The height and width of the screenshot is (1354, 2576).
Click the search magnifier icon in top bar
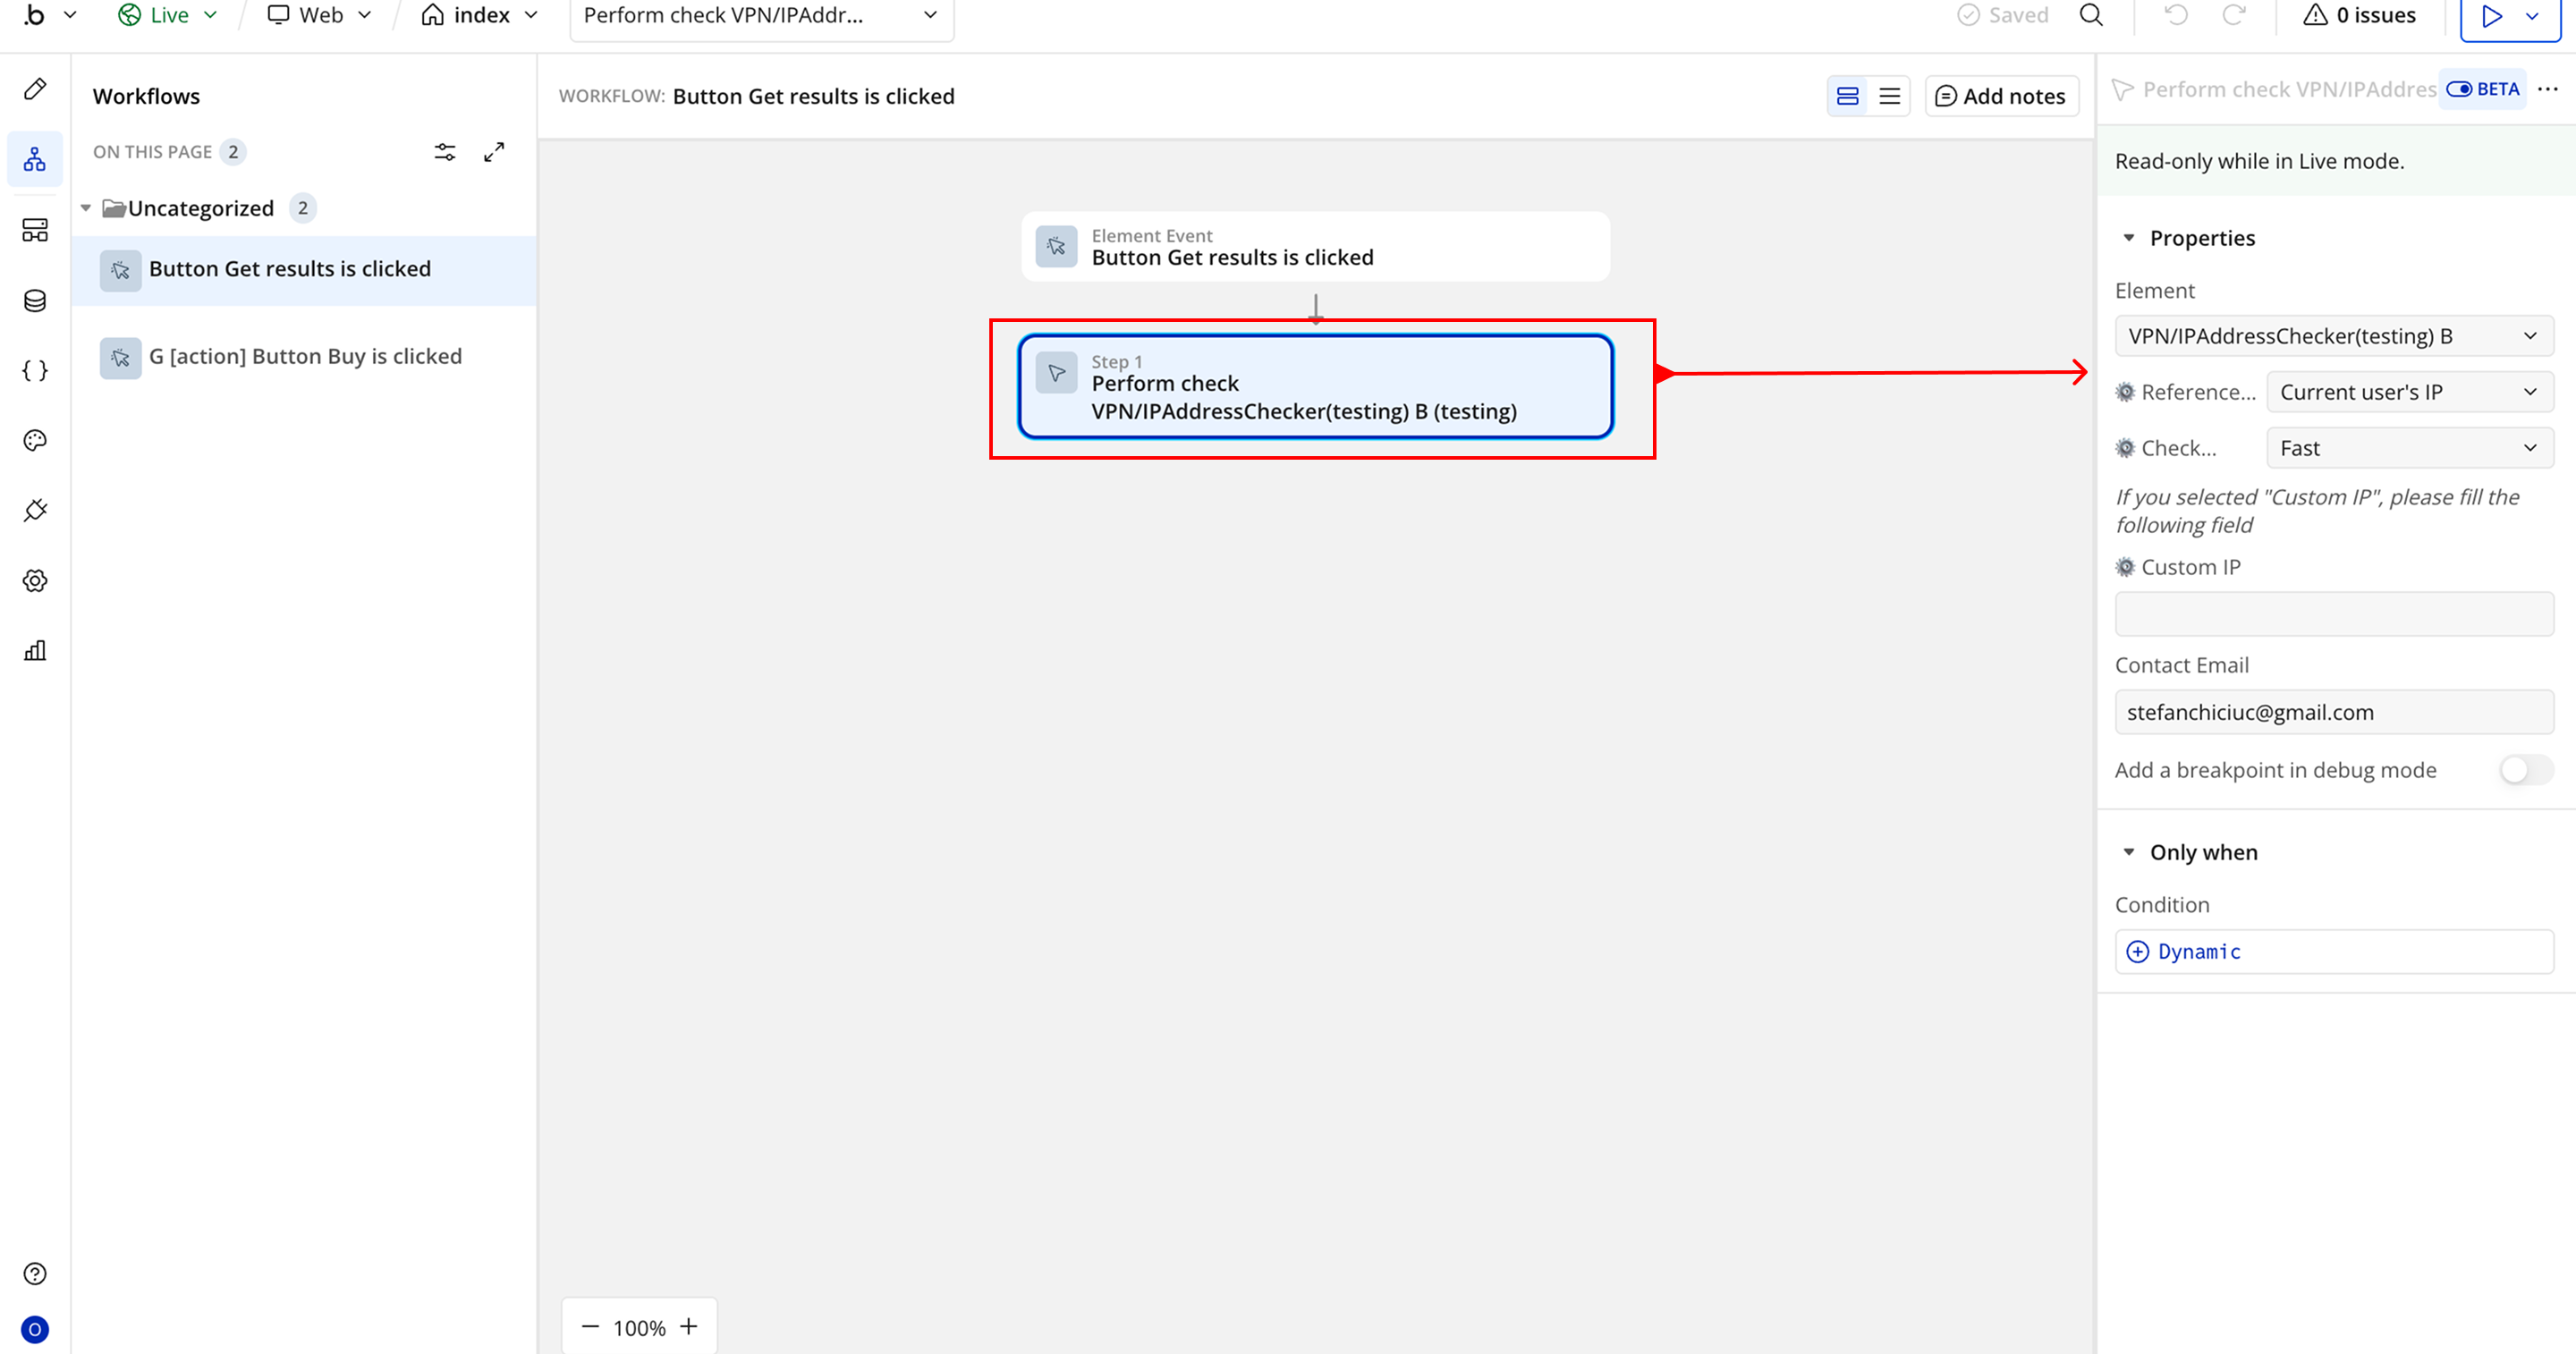(2091, 15)
